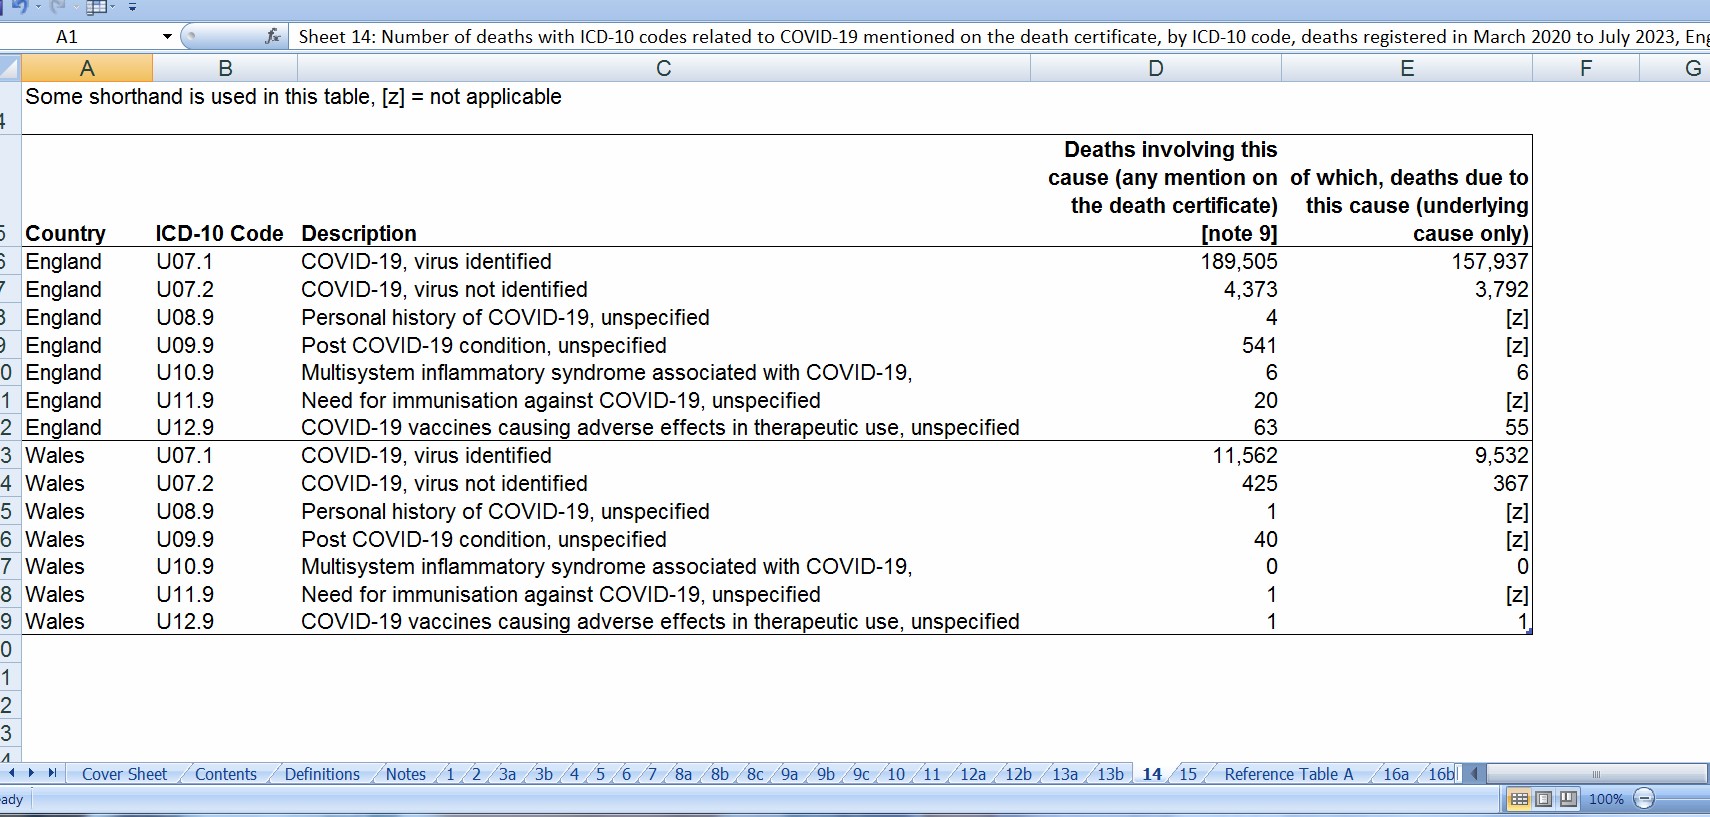The image size is (1710, 817).
Task: Select the Wales U09.9 code cell
Action: click(x=225, y=539)
